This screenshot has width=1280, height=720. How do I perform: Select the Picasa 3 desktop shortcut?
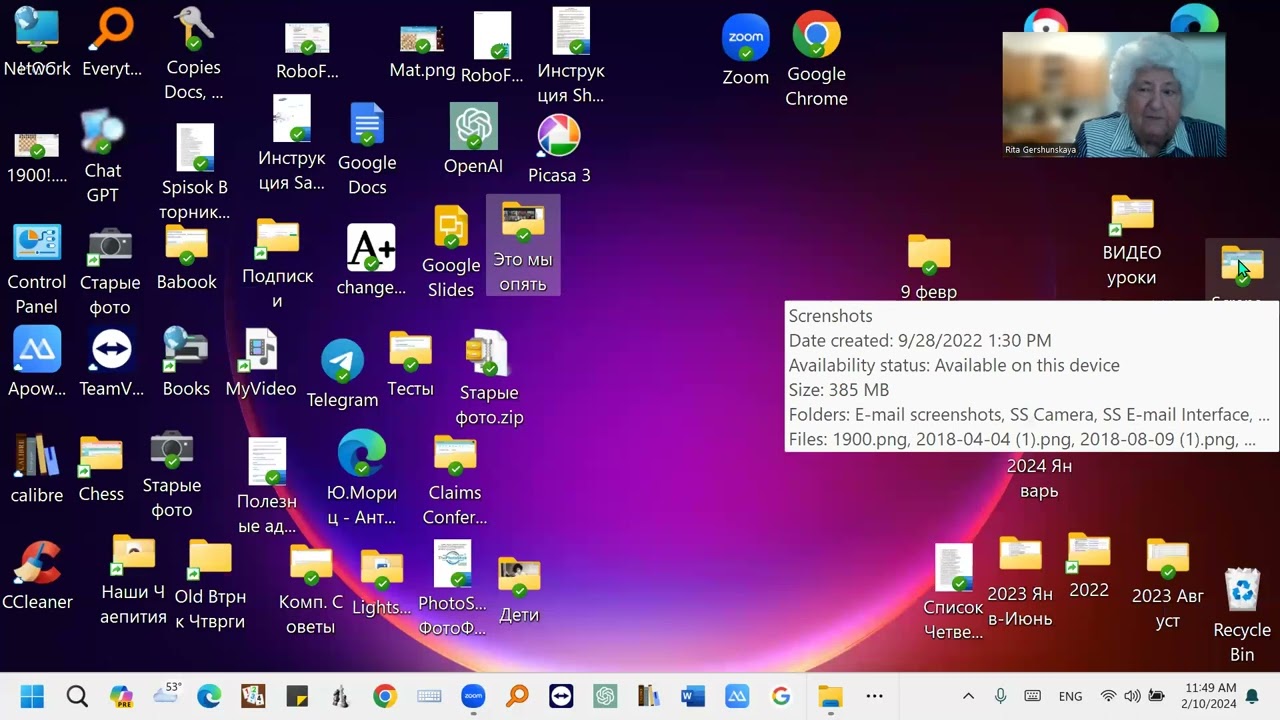[x=559, y=149]
